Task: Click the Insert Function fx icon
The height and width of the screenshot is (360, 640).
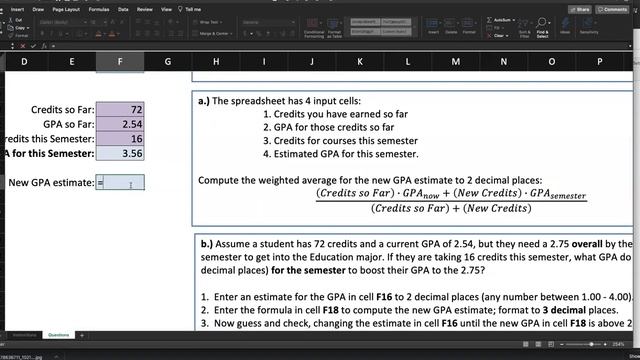Action: pyautogui.click(x=44, y=46)
